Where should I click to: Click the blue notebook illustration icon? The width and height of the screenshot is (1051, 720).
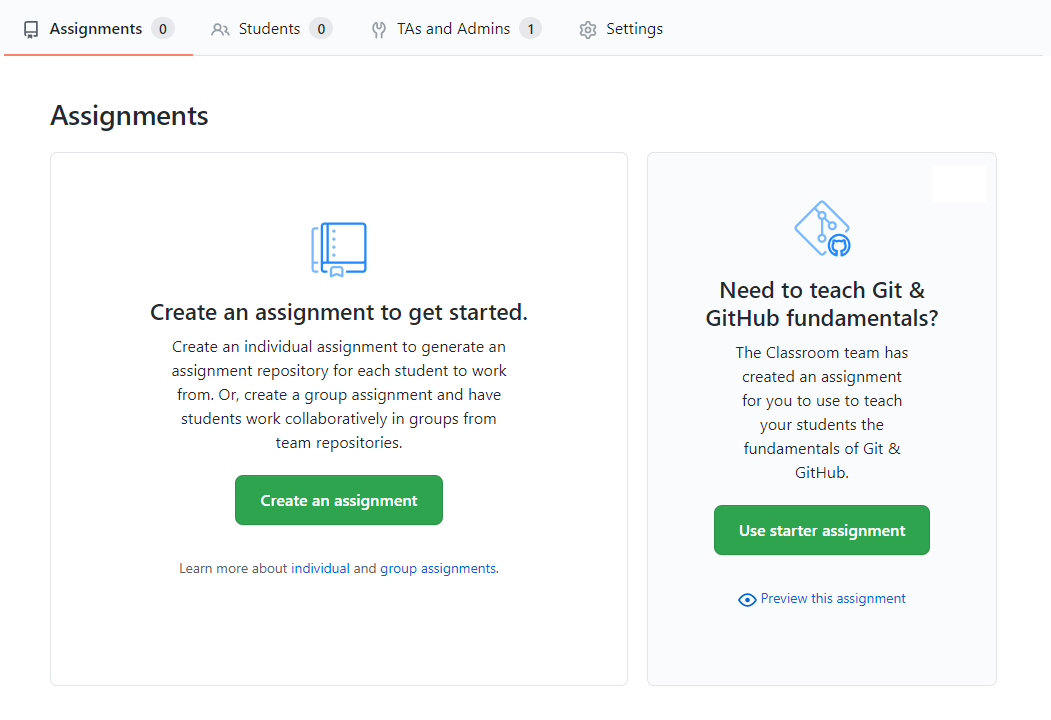[338, 249]
